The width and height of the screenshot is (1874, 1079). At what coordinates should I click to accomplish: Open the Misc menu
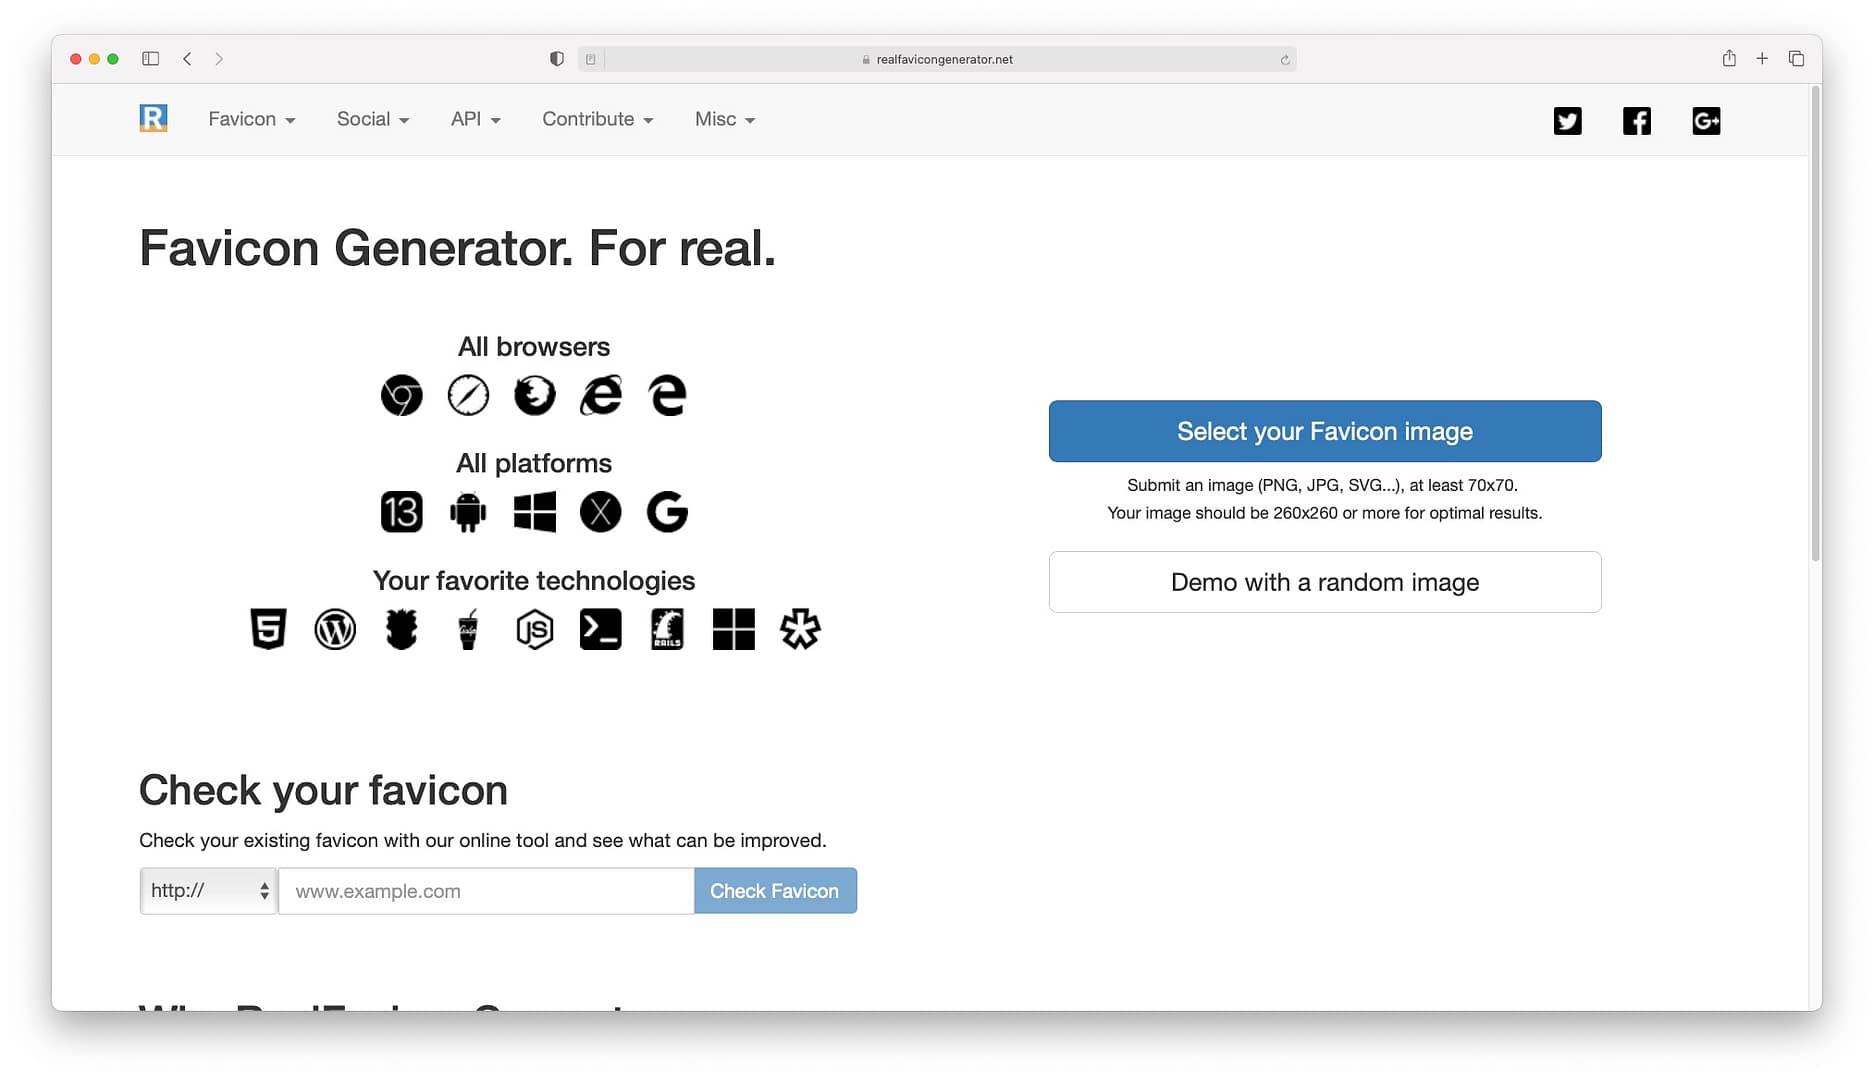(724, 119)
